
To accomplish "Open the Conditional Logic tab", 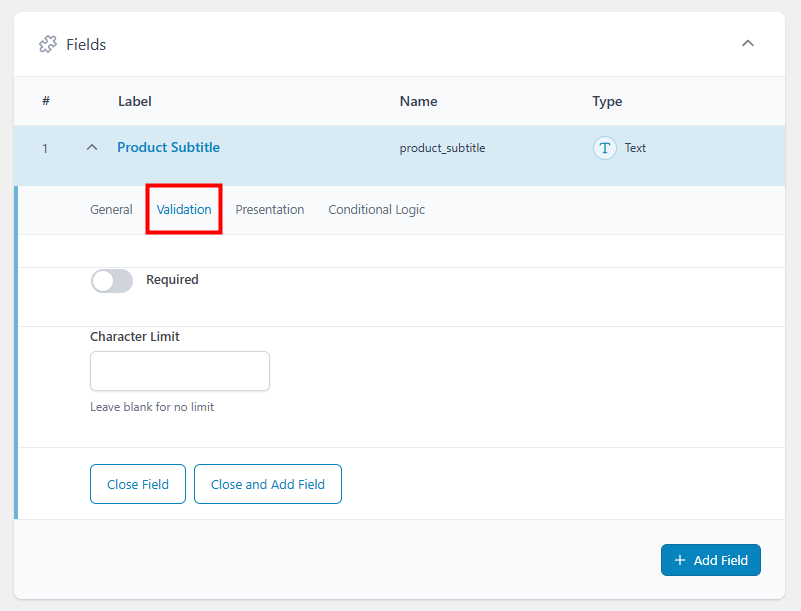I will pyautogui.click(x=376, y=209).
